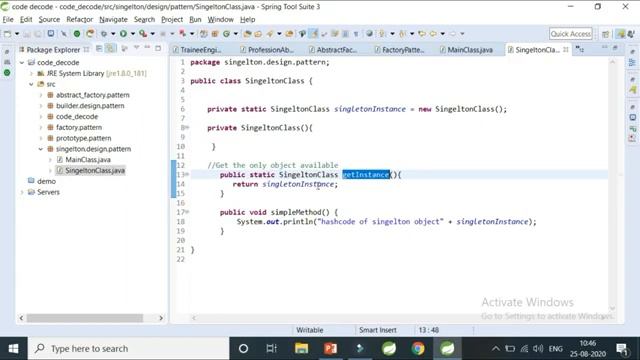The width and height of the screenshot is (640, 360).
Task: Click the Skip All Breakpoints icon
Action: click(x=64, y=34)
